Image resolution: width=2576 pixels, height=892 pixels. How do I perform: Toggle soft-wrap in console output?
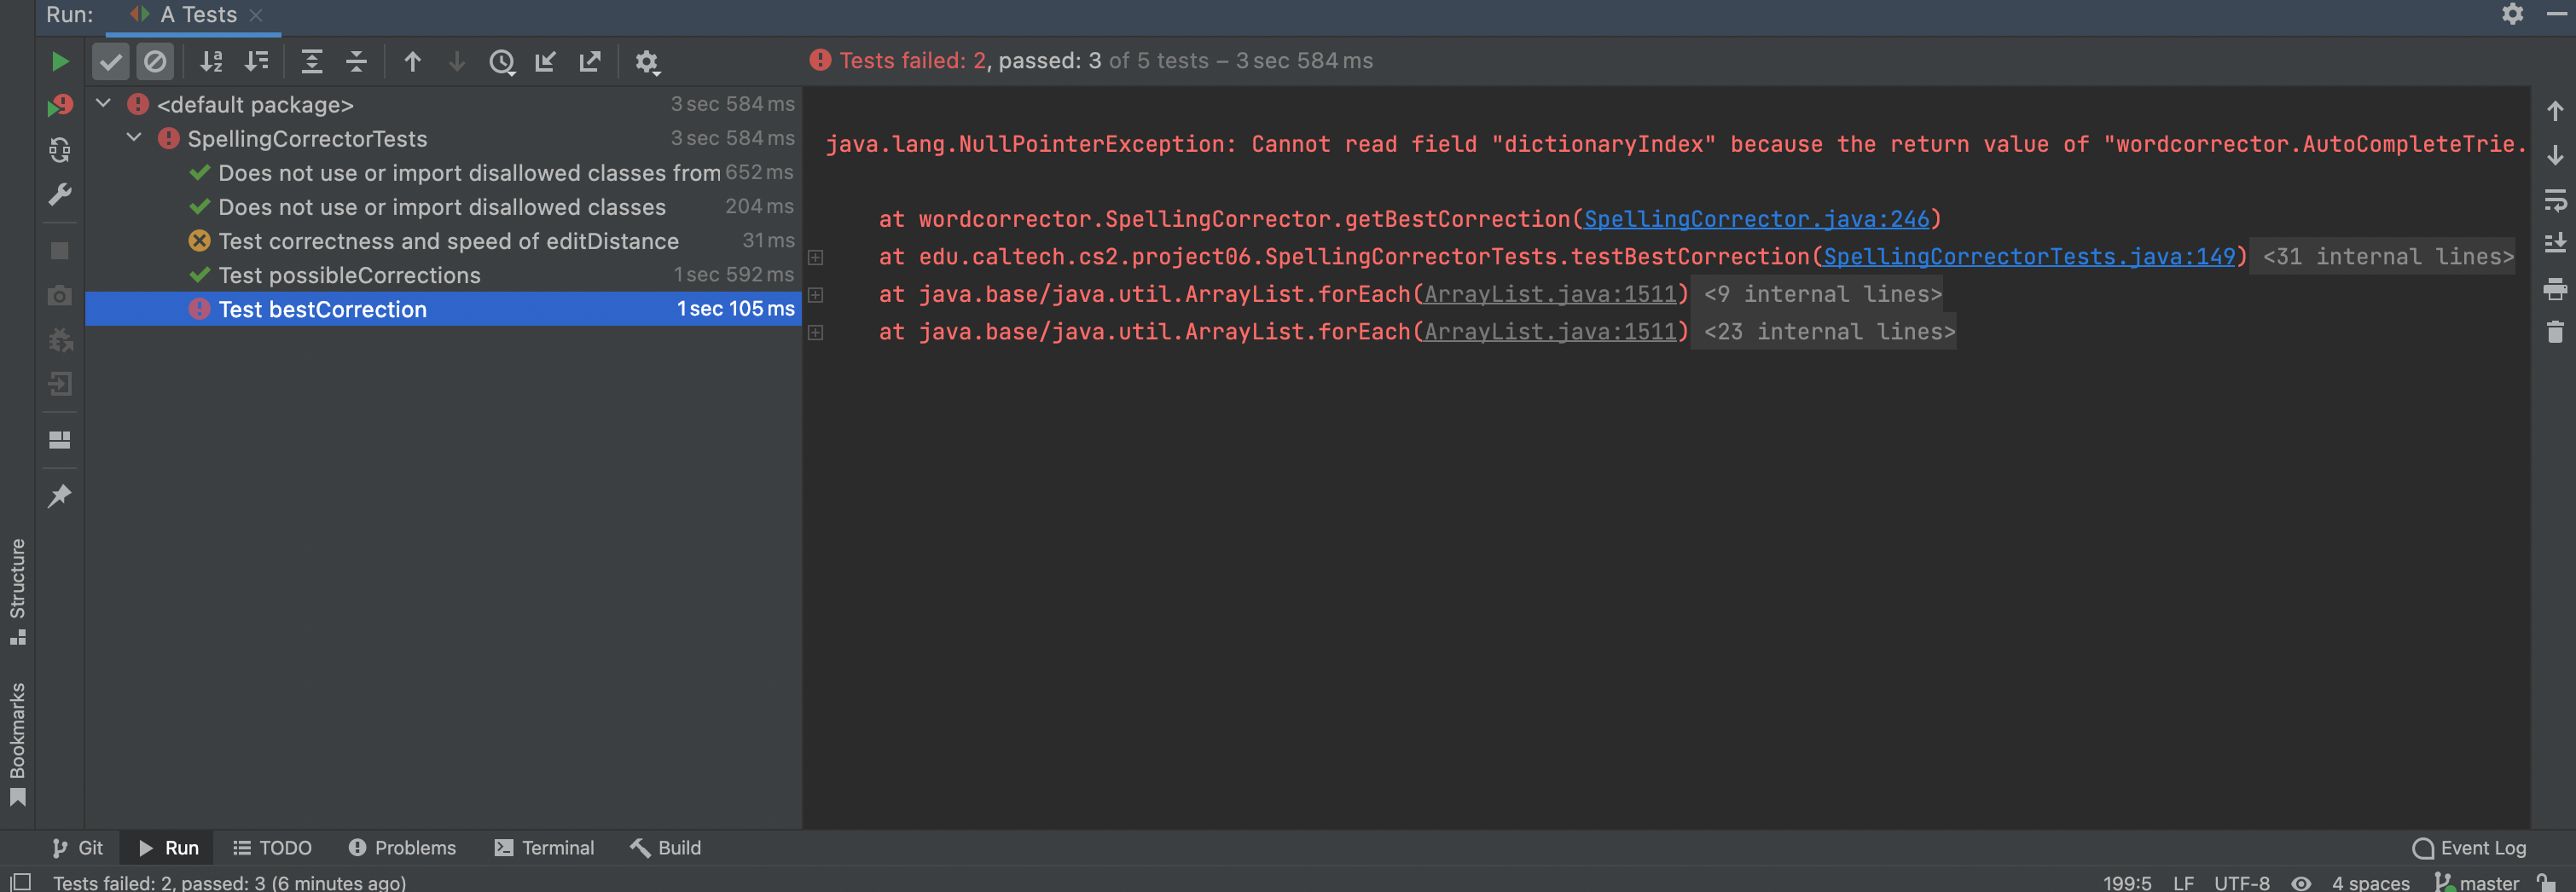point(2554,200)
